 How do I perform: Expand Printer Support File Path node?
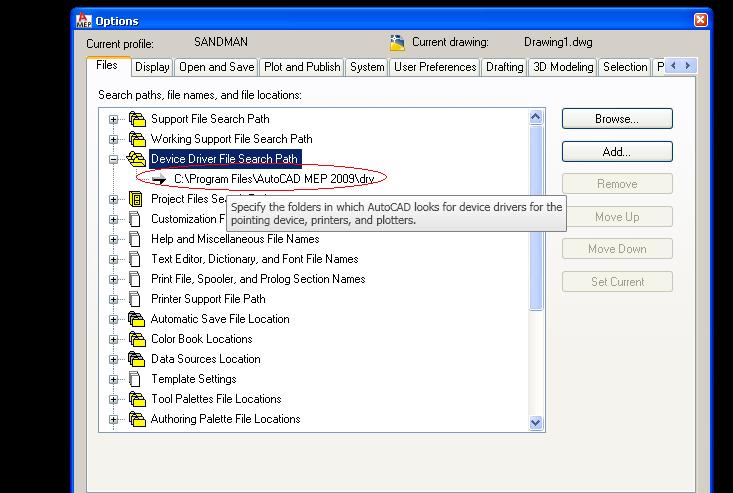tap(113, 300)
